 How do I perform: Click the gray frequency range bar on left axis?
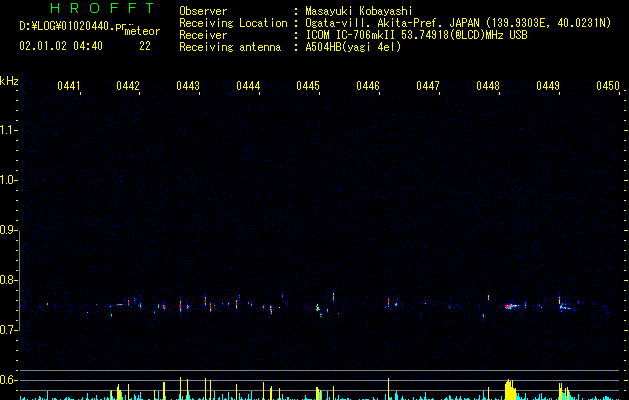(x=19, y=280)
